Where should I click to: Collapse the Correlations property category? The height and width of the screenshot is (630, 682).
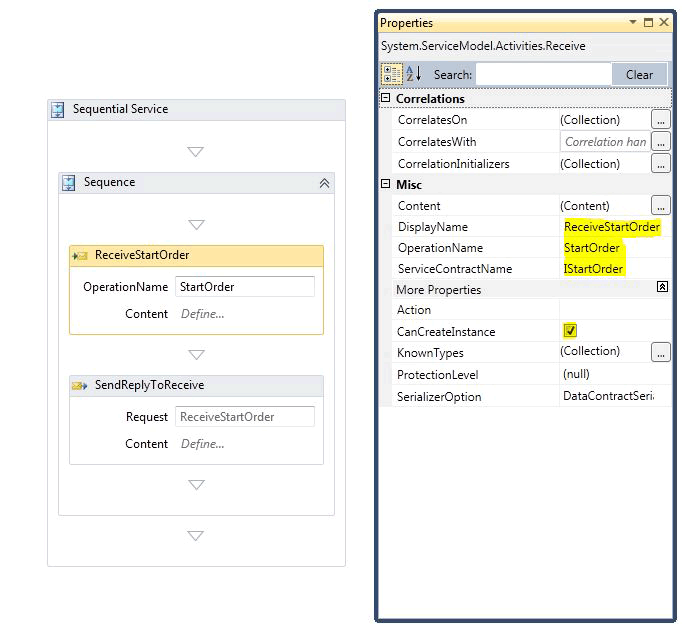click(385, 98)
